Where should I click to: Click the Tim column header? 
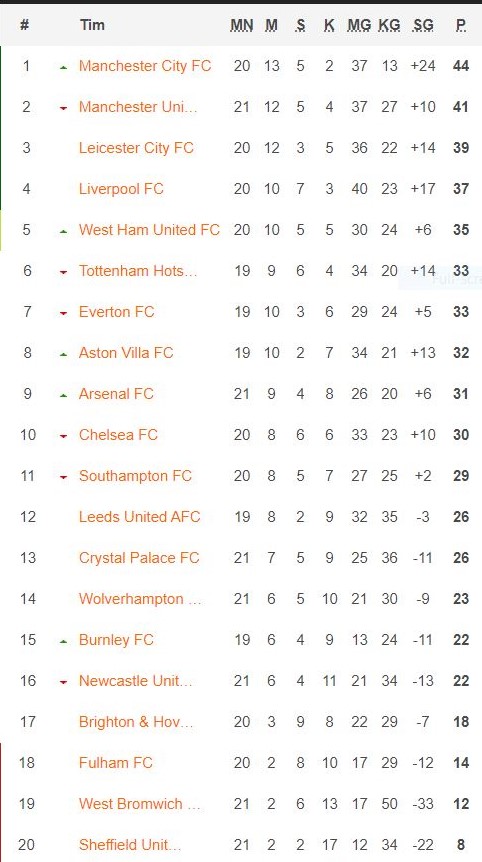(92, 25)
